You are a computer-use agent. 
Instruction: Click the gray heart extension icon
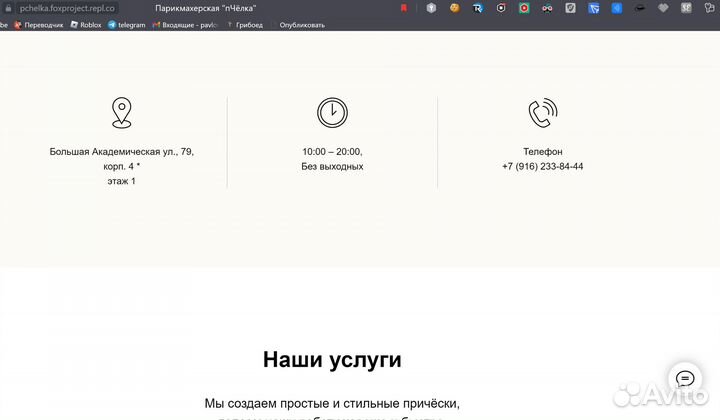663,8
